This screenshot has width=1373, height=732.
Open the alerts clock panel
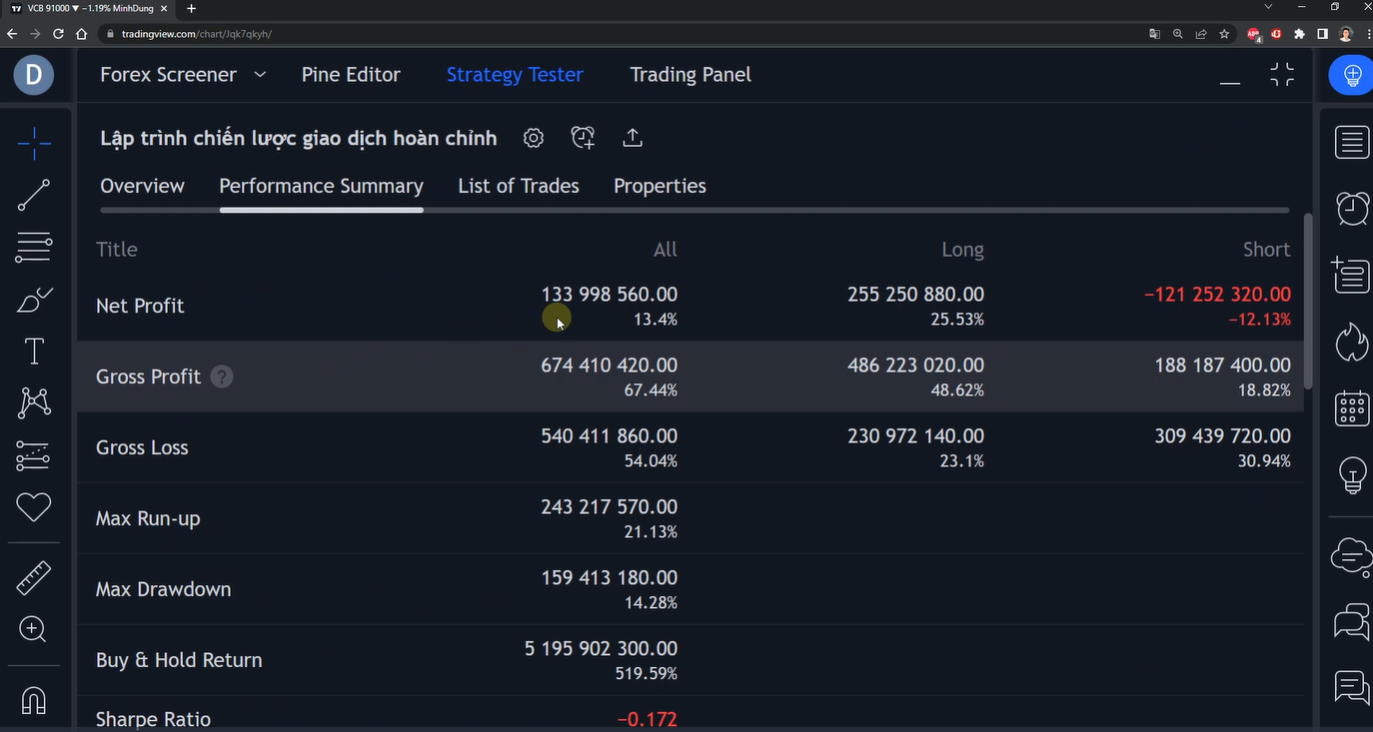point(1351,208)
